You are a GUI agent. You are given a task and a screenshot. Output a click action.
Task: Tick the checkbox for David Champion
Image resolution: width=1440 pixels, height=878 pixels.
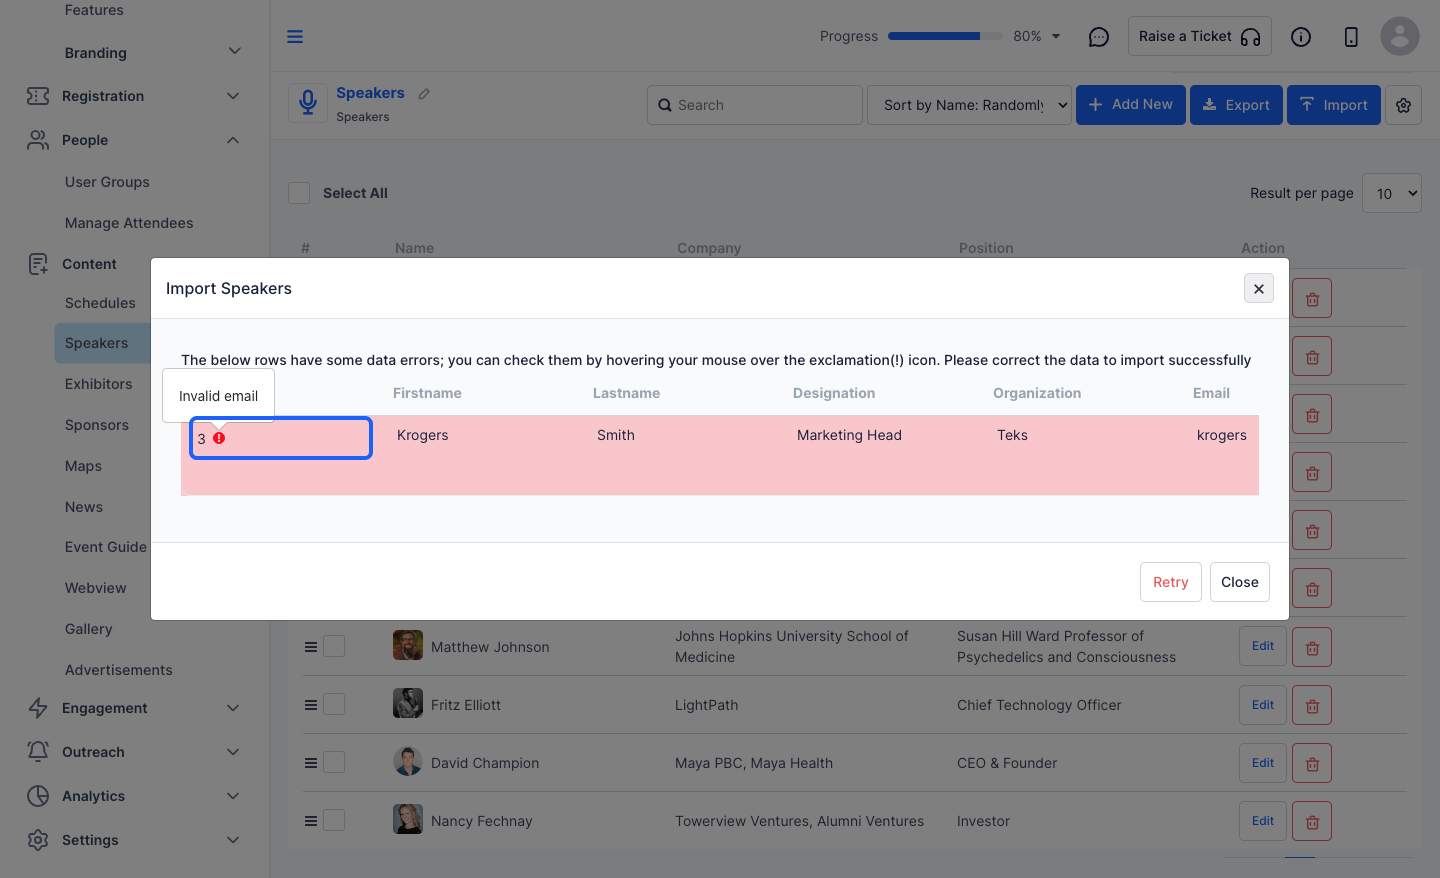[x=334, y=763]
